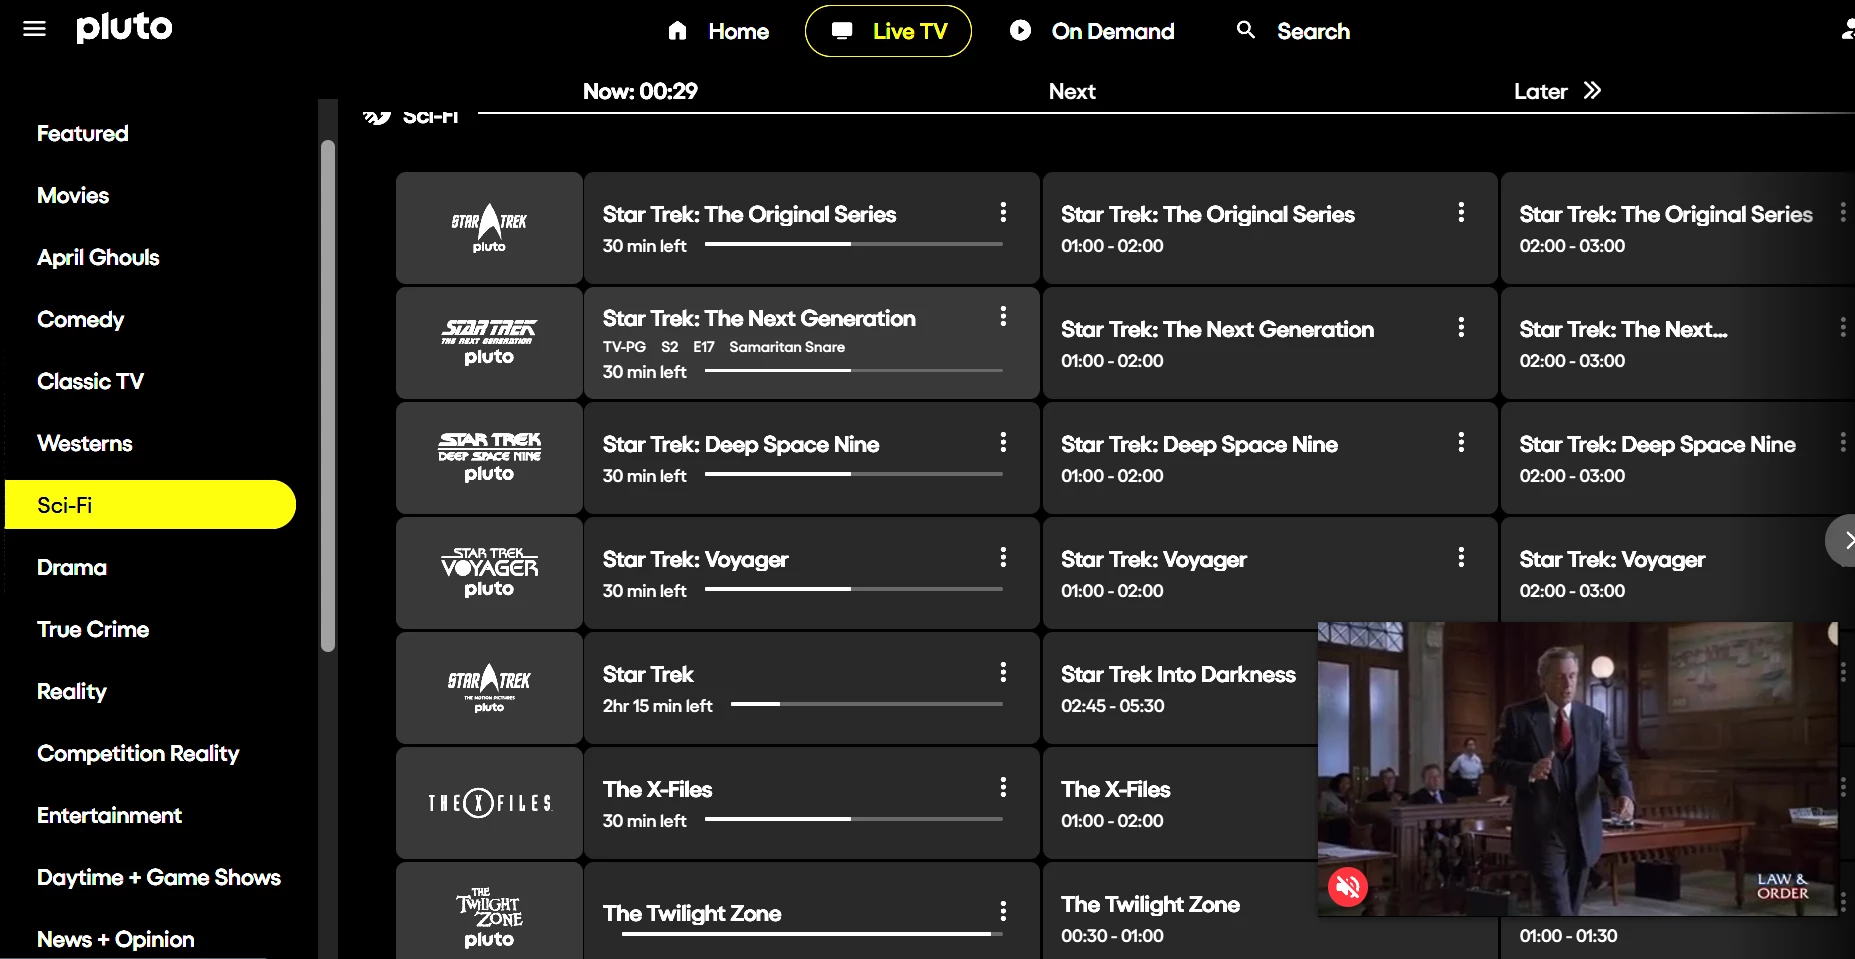1855x959 pixels.
Task: Click the user account icon
Action: coord(1848,31)
